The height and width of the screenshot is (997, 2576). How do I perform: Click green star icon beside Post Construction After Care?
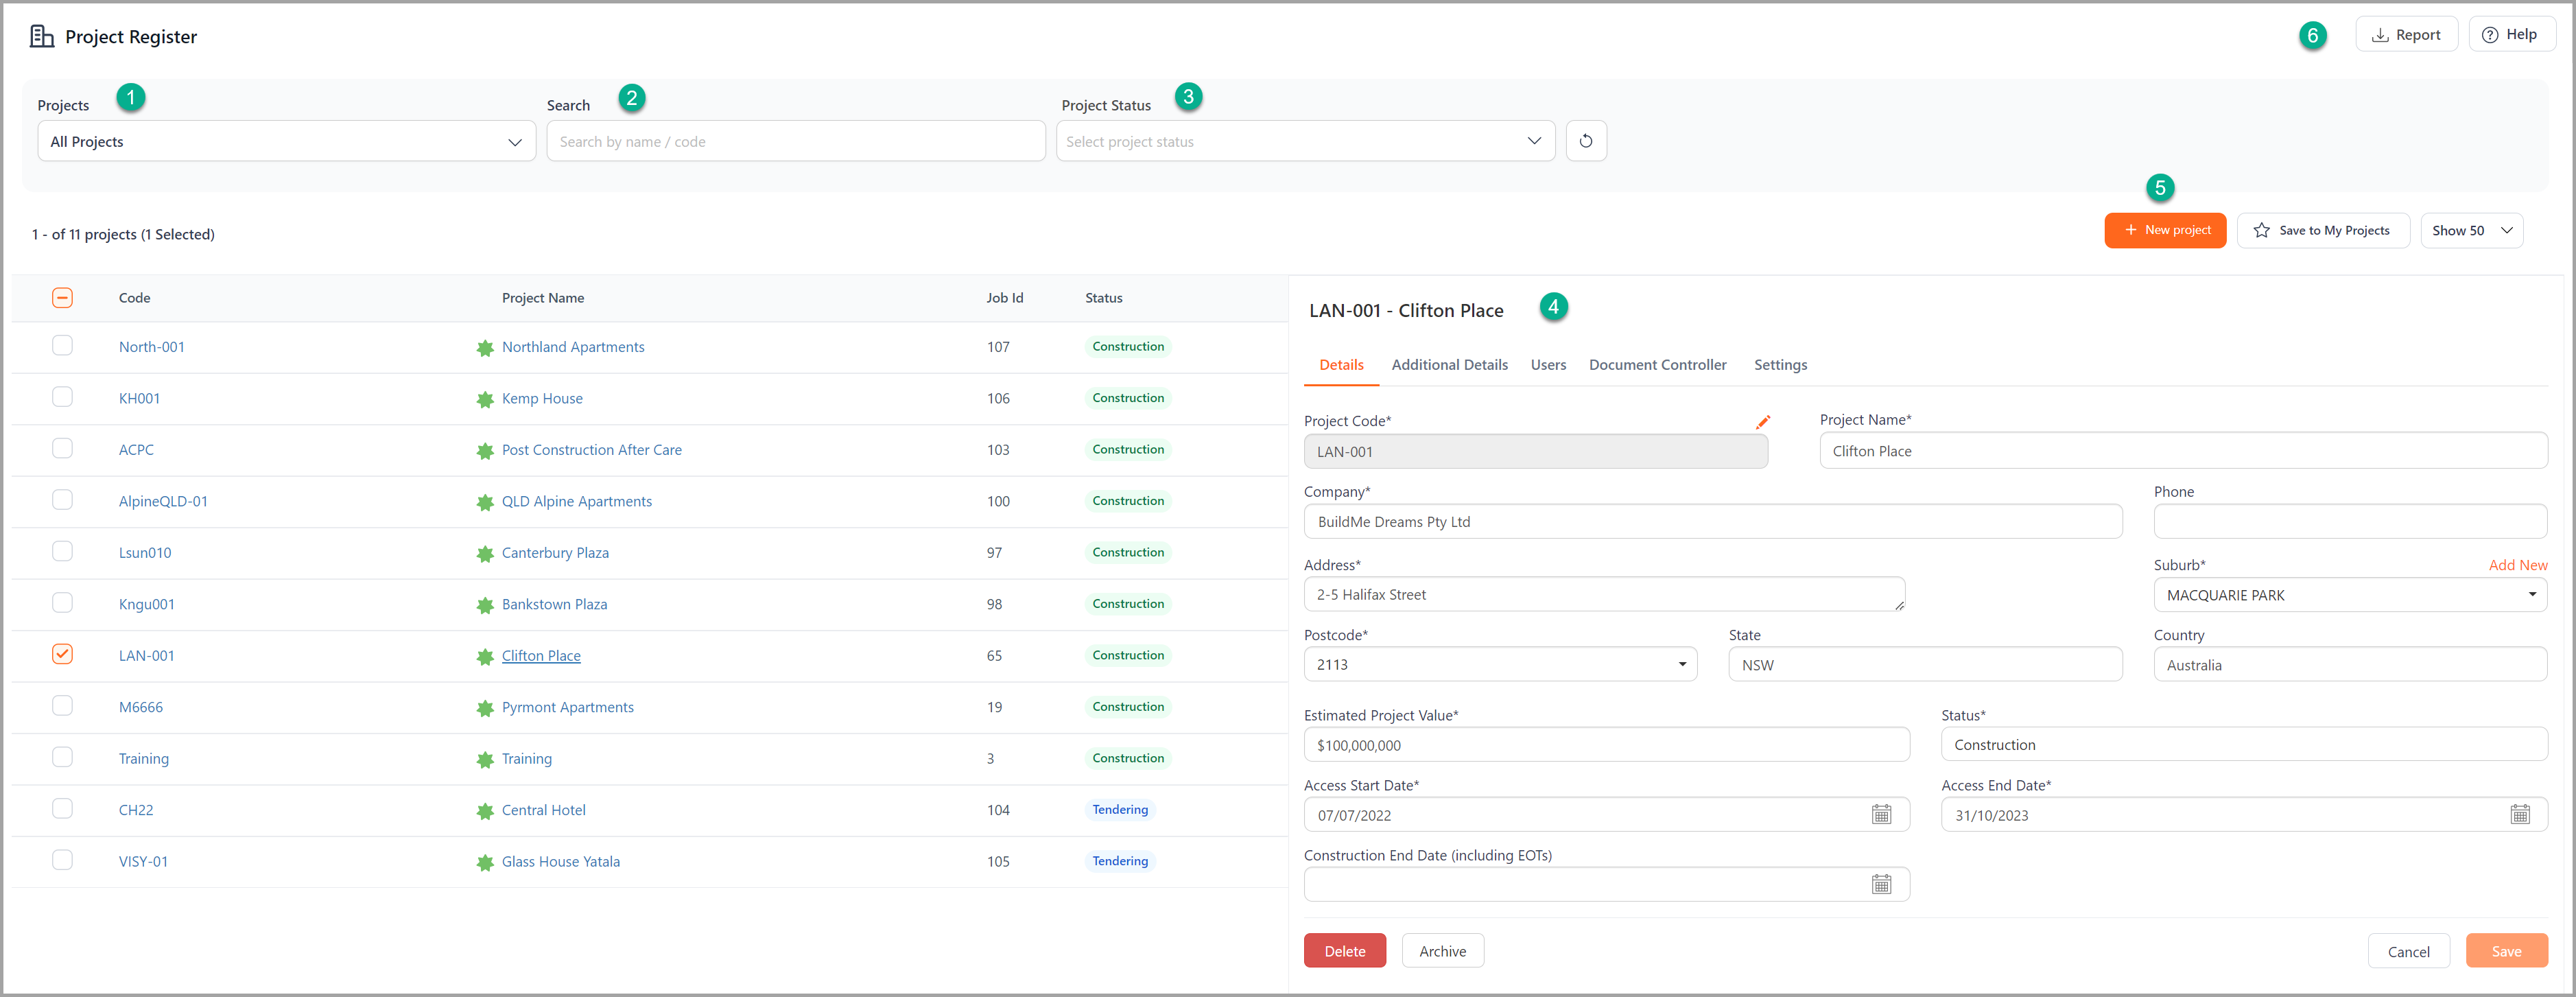(x=485, y=451)
